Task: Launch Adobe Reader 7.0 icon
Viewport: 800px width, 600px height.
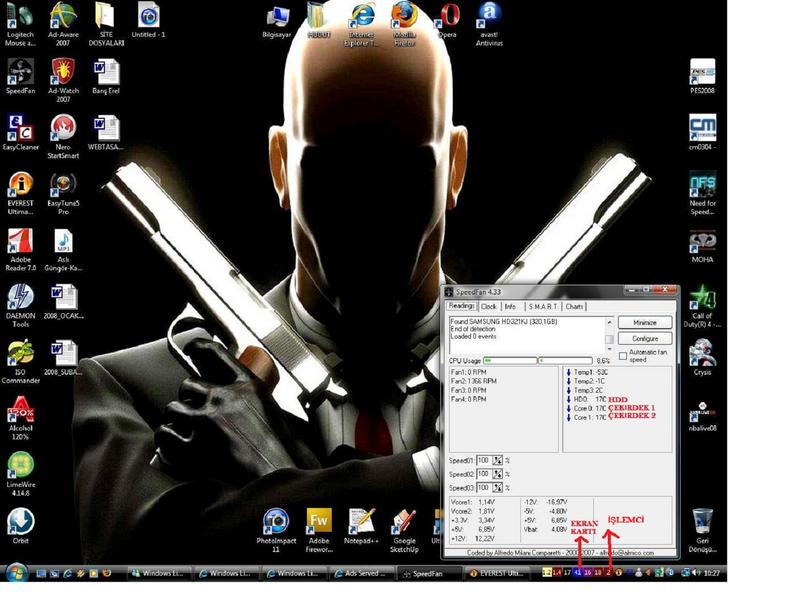Action: click(x=20, y=249)
